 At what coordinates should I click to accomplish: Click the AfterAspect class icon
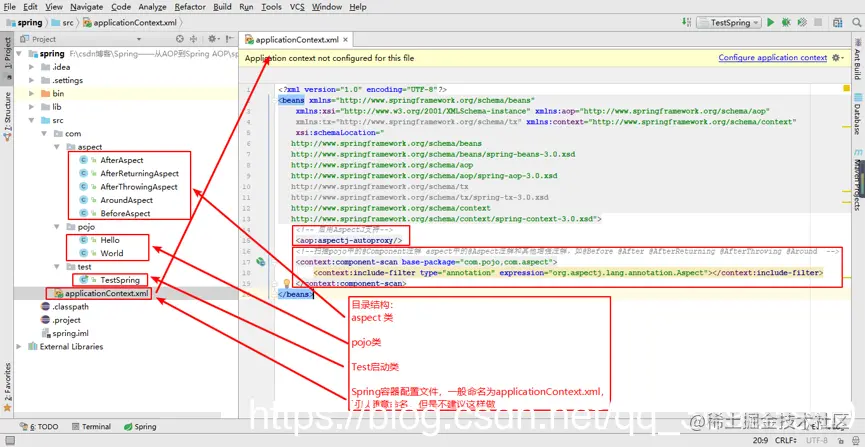84,160
